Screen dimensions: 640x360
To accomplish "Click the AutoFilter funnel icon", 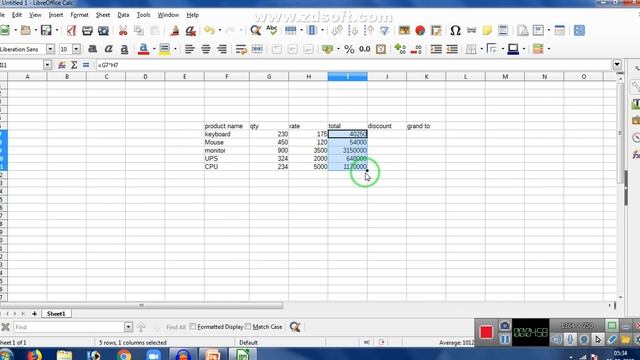I will pyautogui.click(x=384, y=30).
